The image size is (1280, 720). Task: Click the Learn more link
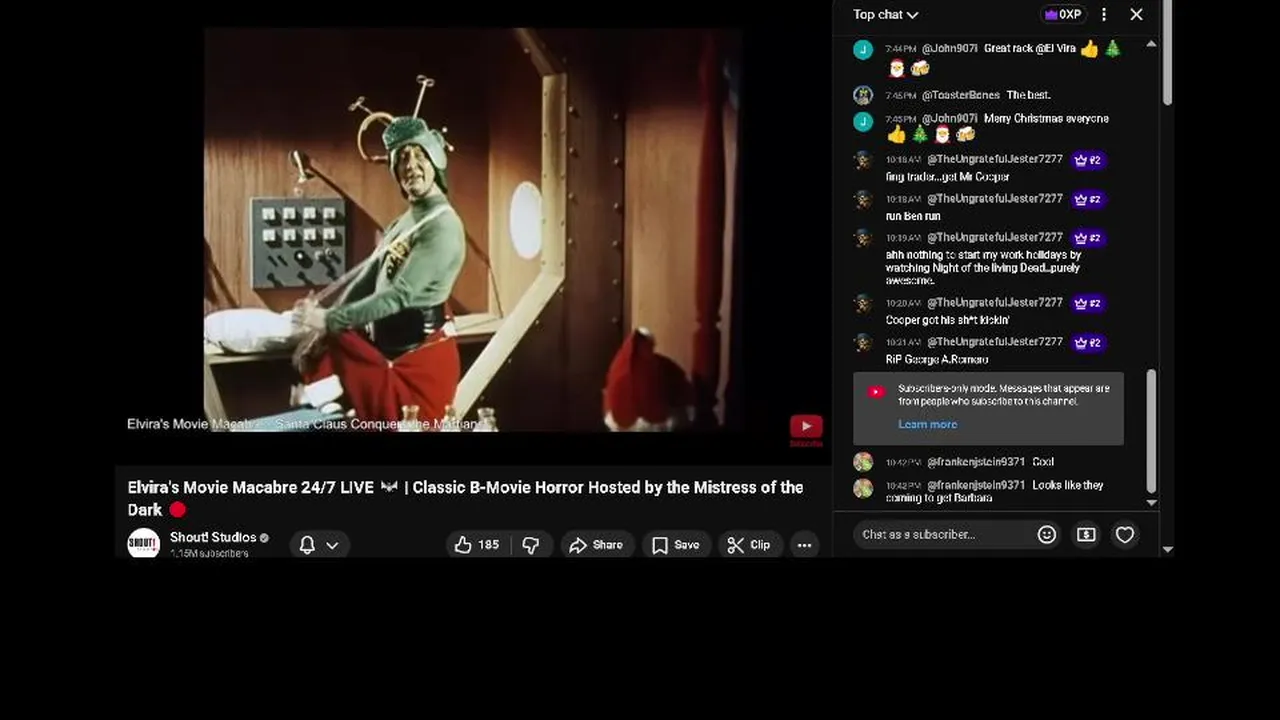click(x=927, y=424)
